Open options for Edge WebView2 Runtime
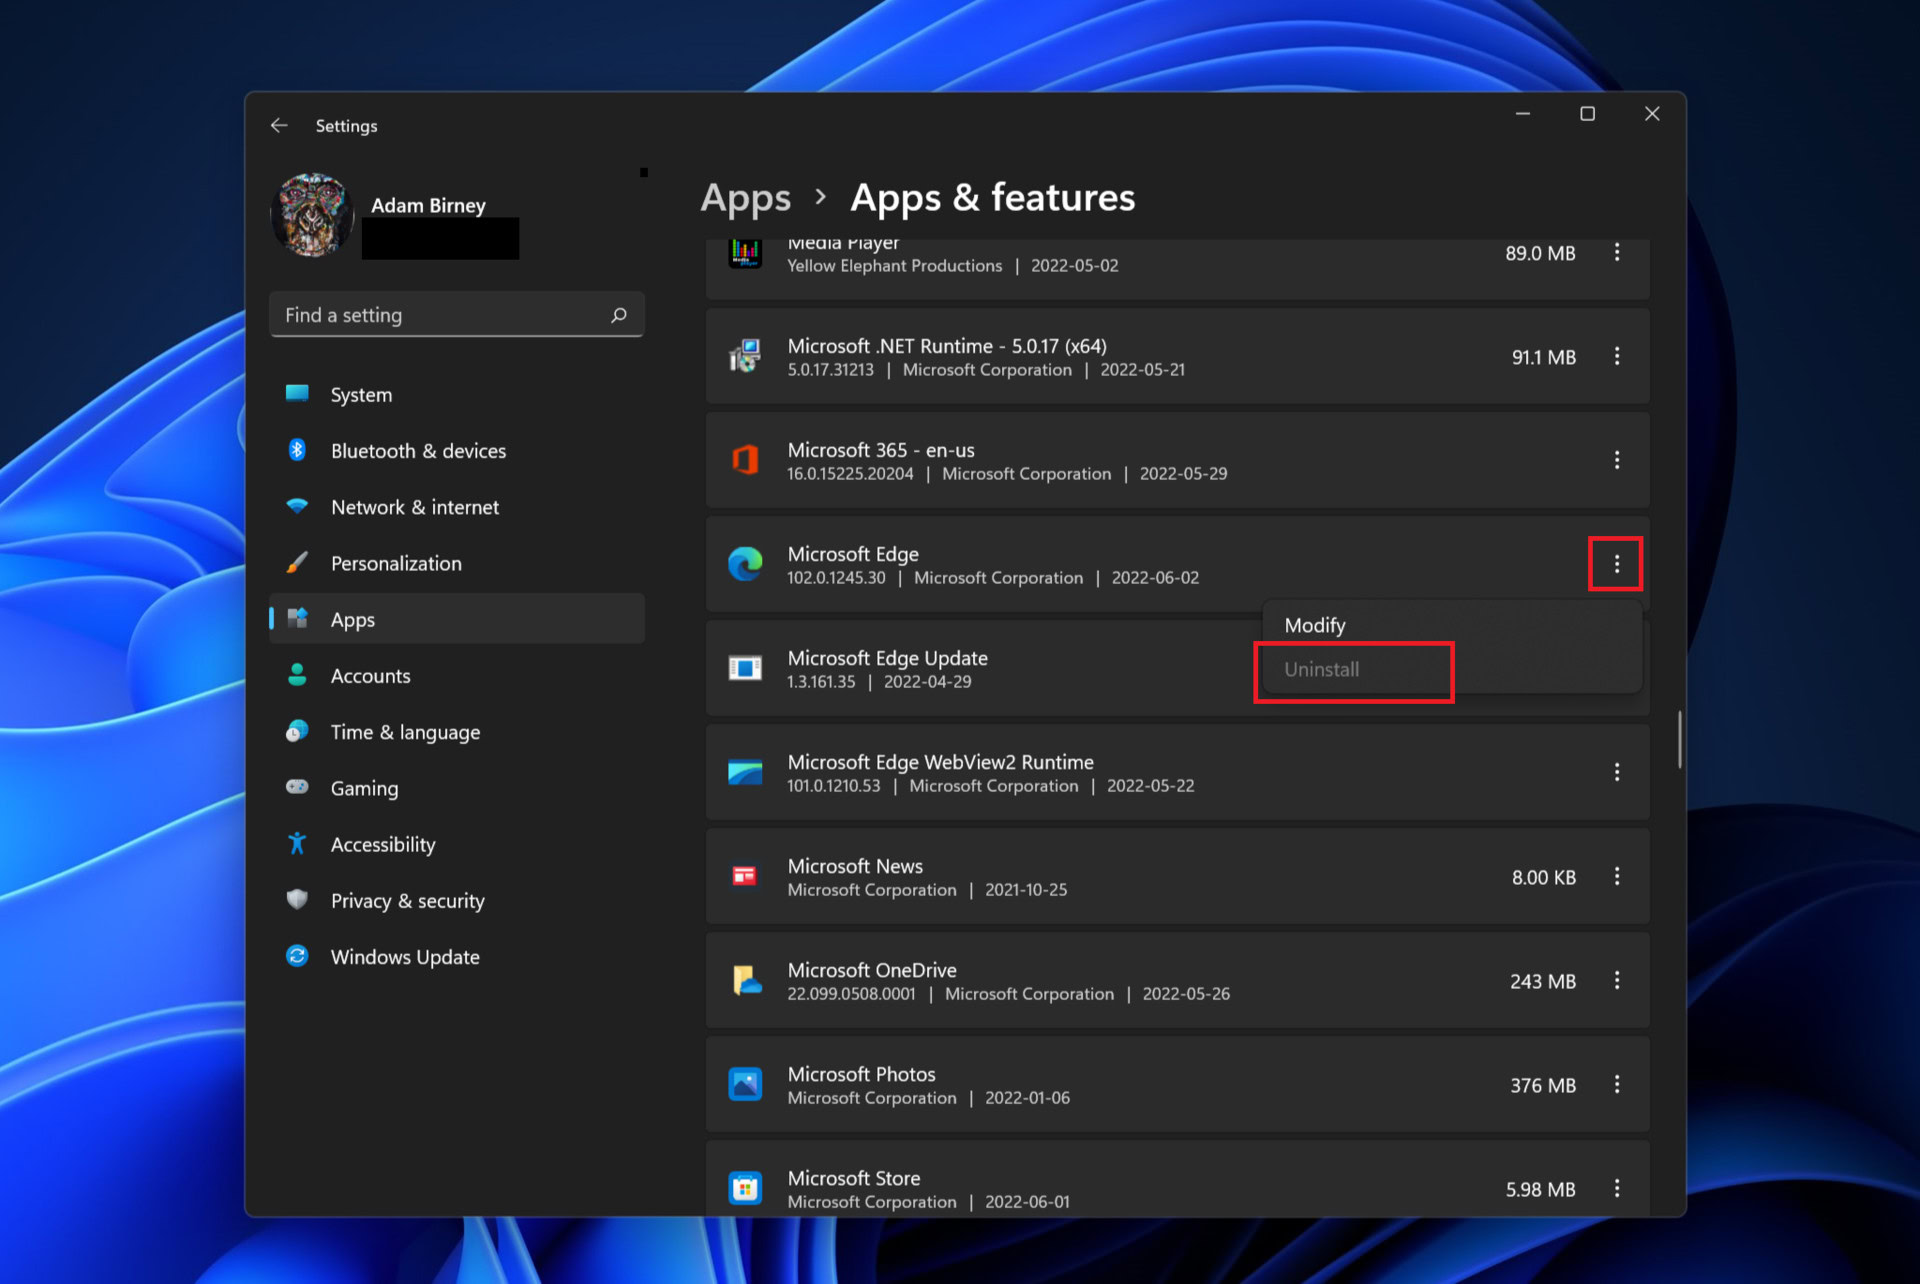1920x1284 pixels. coord(1617,772)
